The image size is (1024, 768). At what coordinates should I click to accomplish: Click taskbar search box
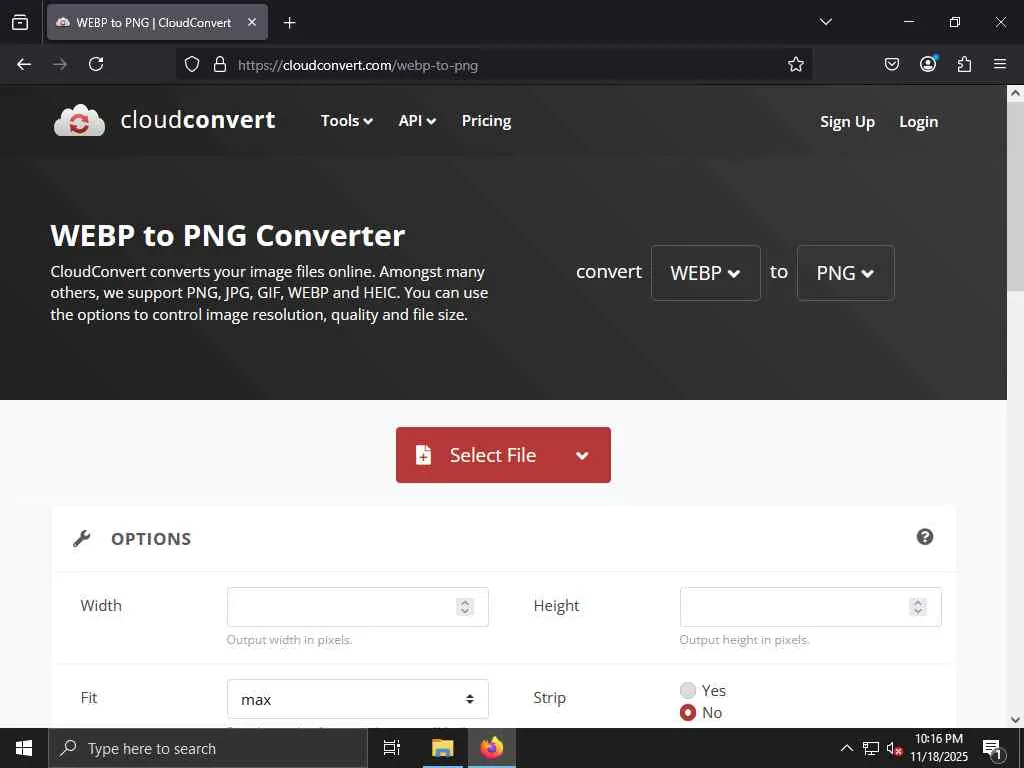click(208, 748)
